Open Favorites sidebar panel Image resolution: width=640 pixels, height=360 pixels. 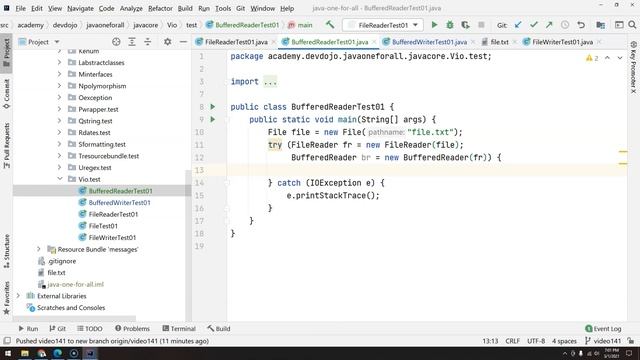tap(7, 298)
